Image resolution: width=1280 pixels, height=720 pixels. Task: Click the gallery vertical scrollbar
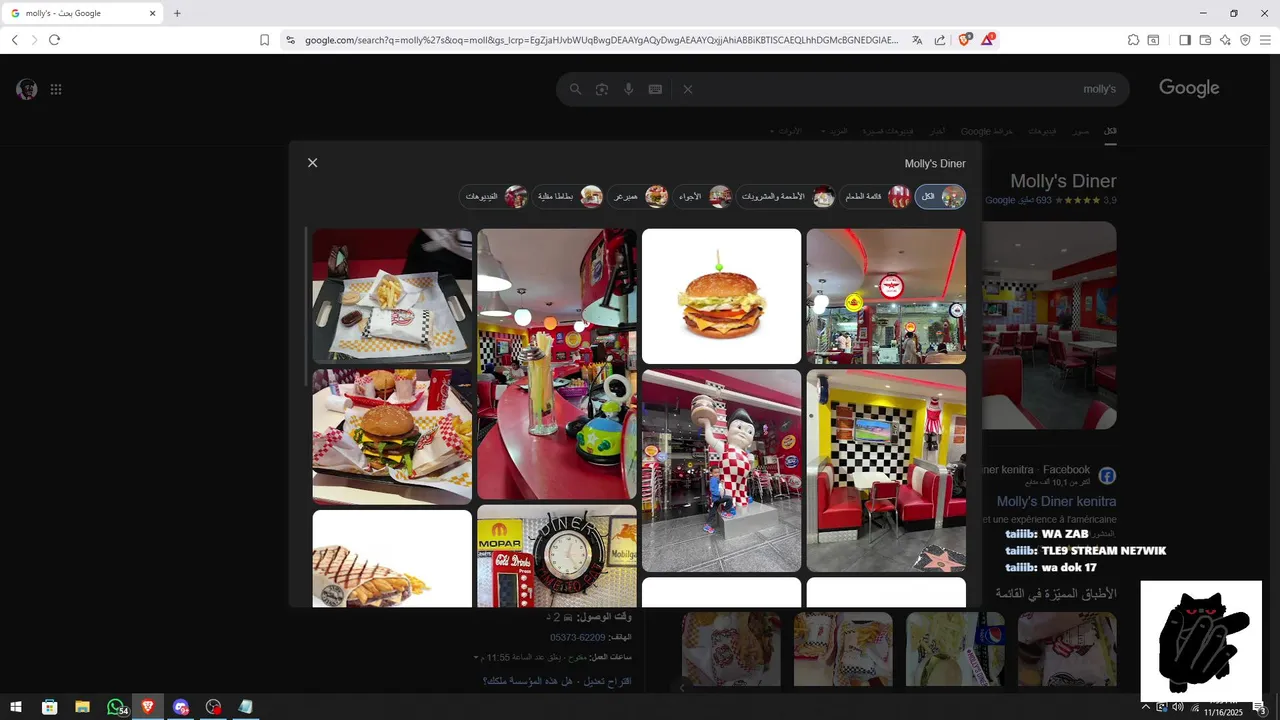[306, 305]
